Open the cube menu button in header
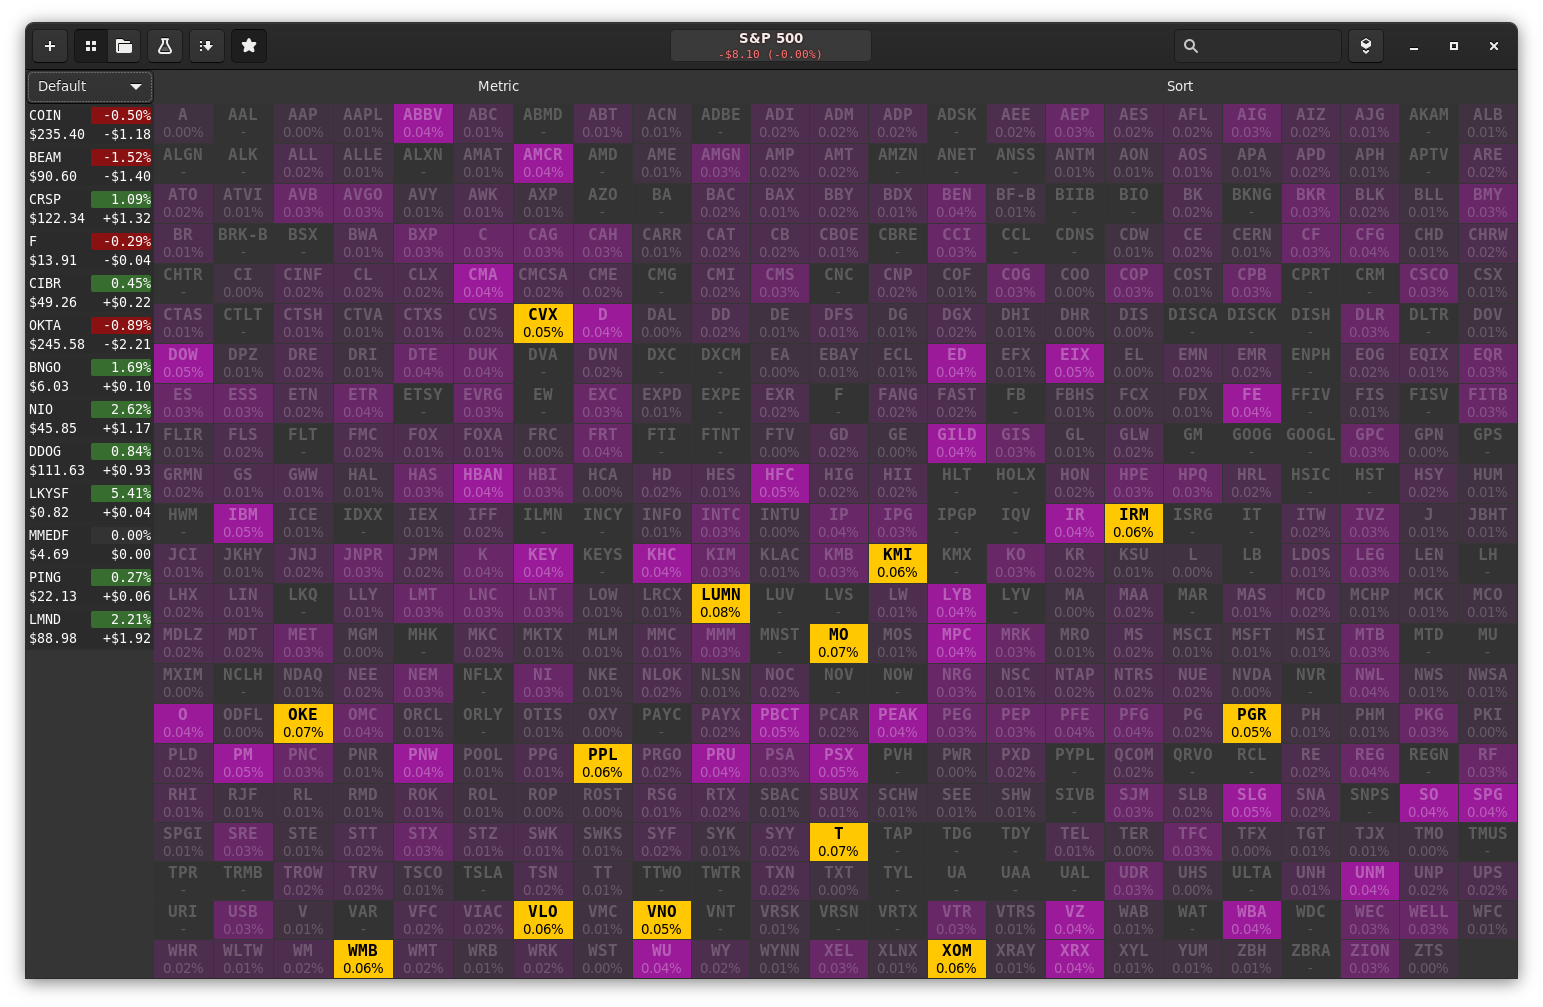Viewport: 1543px width, 1007px height. tap(1365, 46)
